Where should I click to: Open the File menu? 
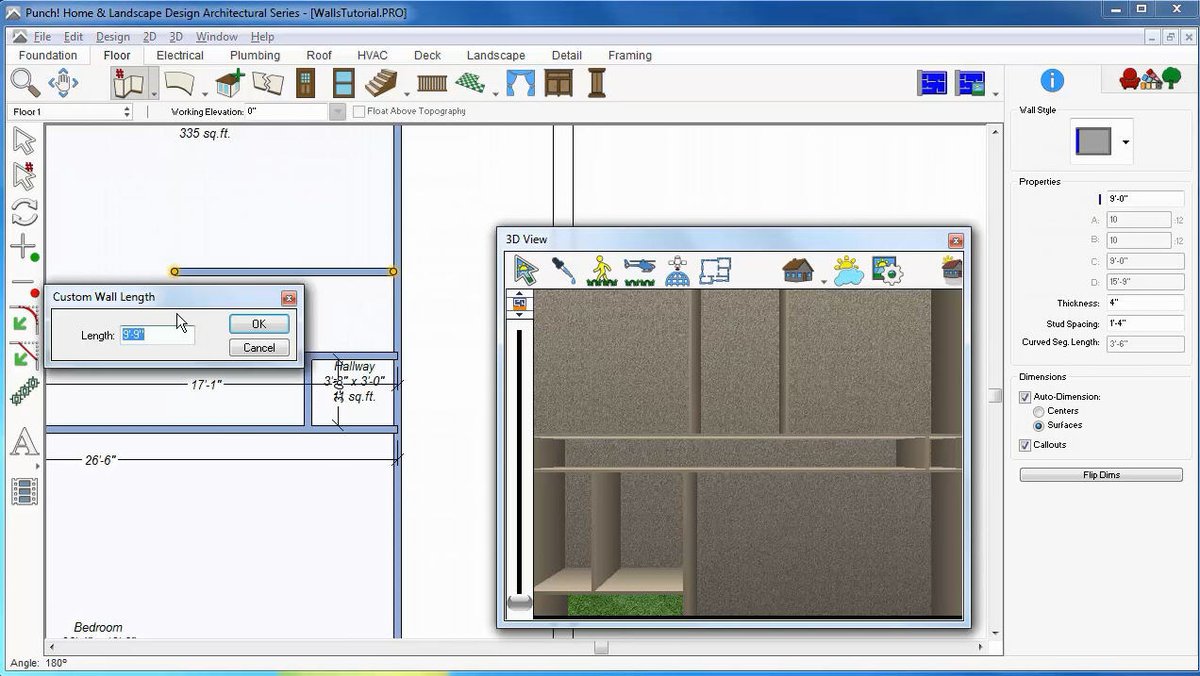(x=42, y=37)
